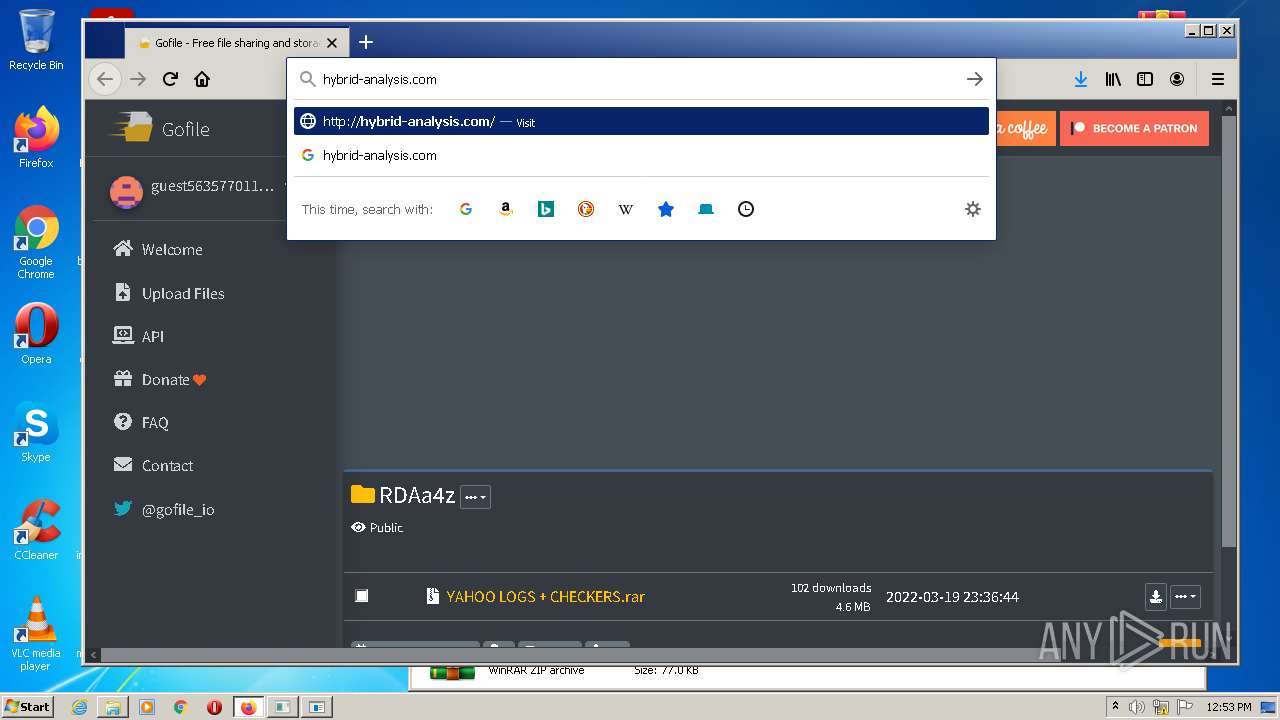The width and height of the screenshot is (1280, 720).
Task: Click Firefox taskbar button
Action: (x=248, y=707)
